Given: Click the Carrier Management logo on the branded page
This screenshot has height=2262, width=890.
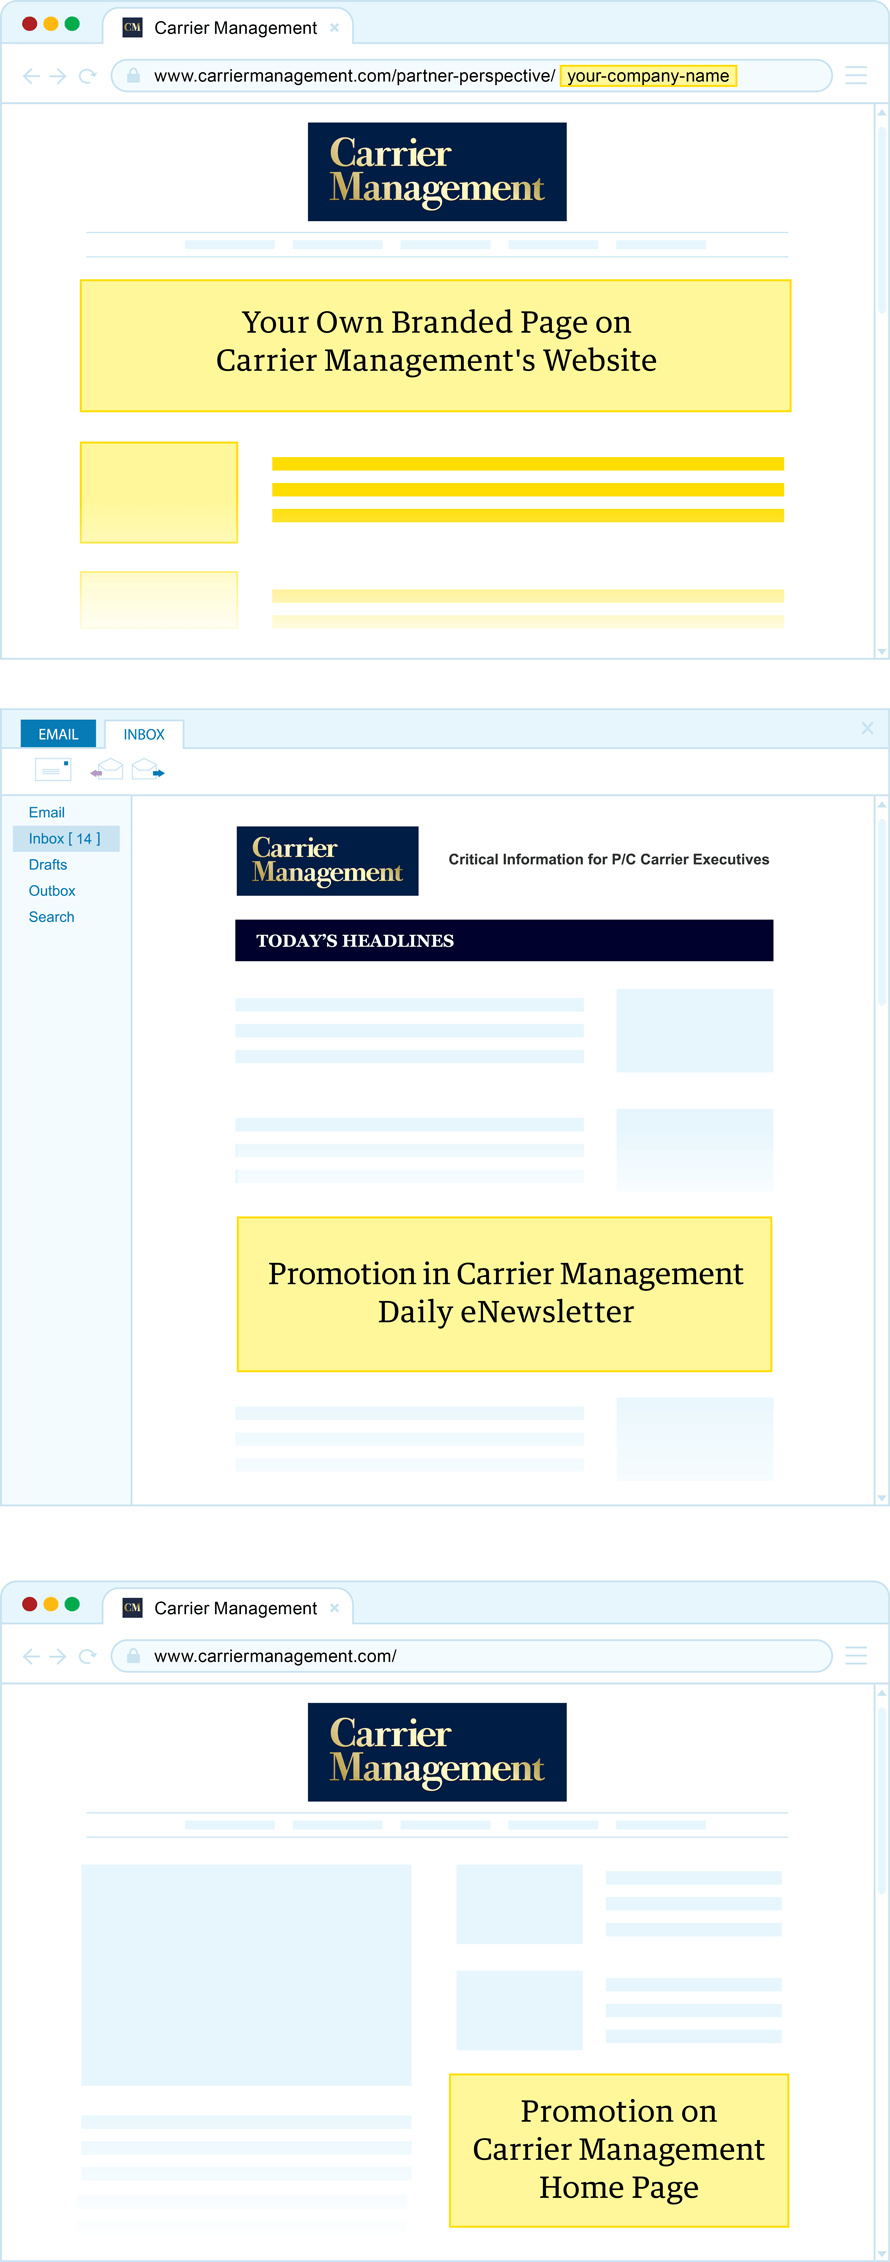Looking at the screenshot, I should 437,172.
